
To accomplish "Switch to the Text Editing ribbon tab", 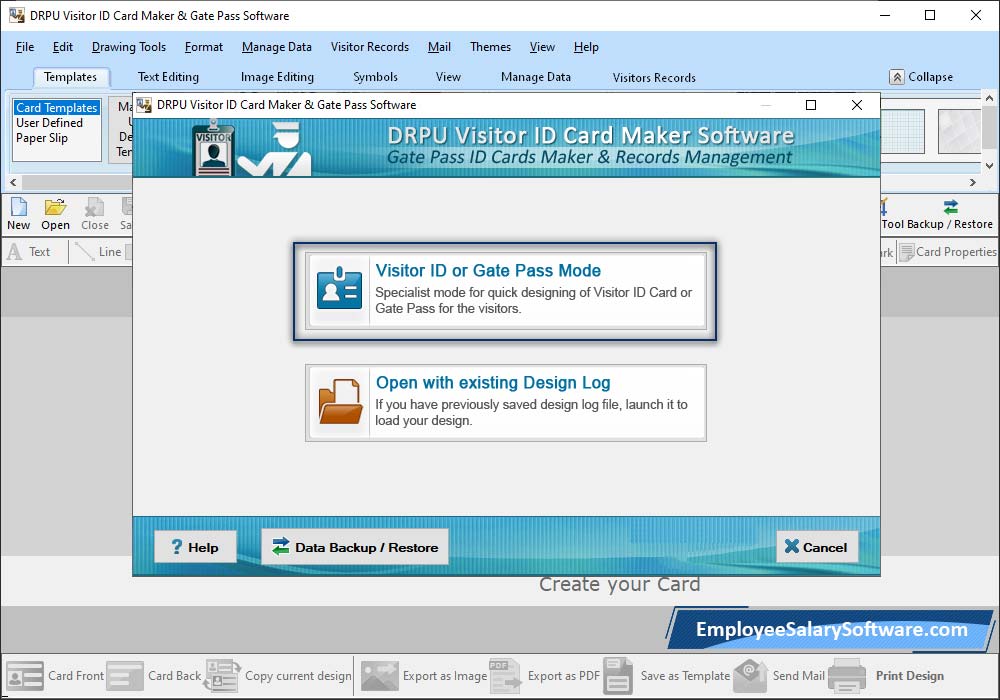I will coord(168,77).
